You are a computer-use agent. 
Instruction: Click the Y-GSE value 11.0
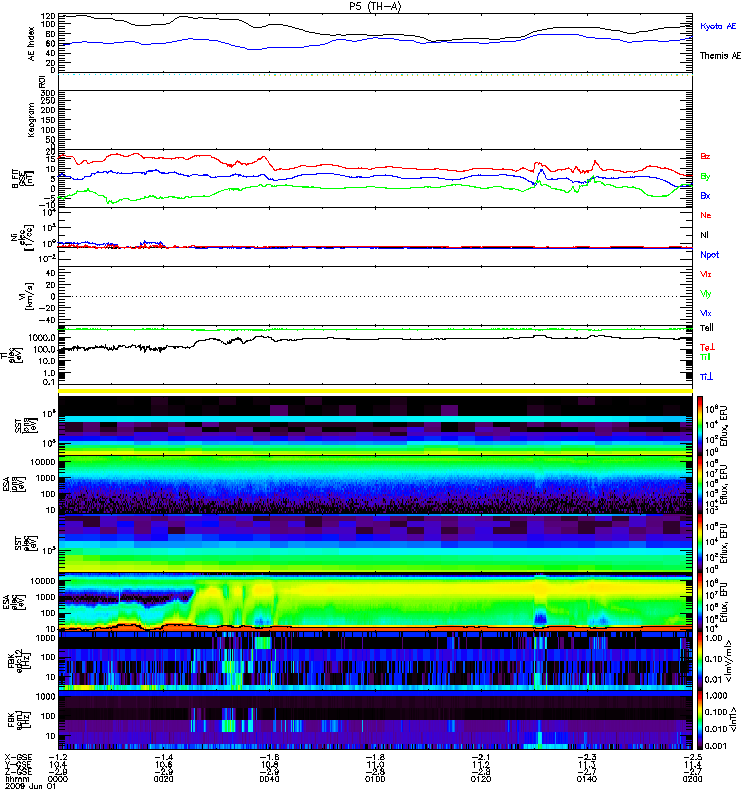(x=375, y=765)
